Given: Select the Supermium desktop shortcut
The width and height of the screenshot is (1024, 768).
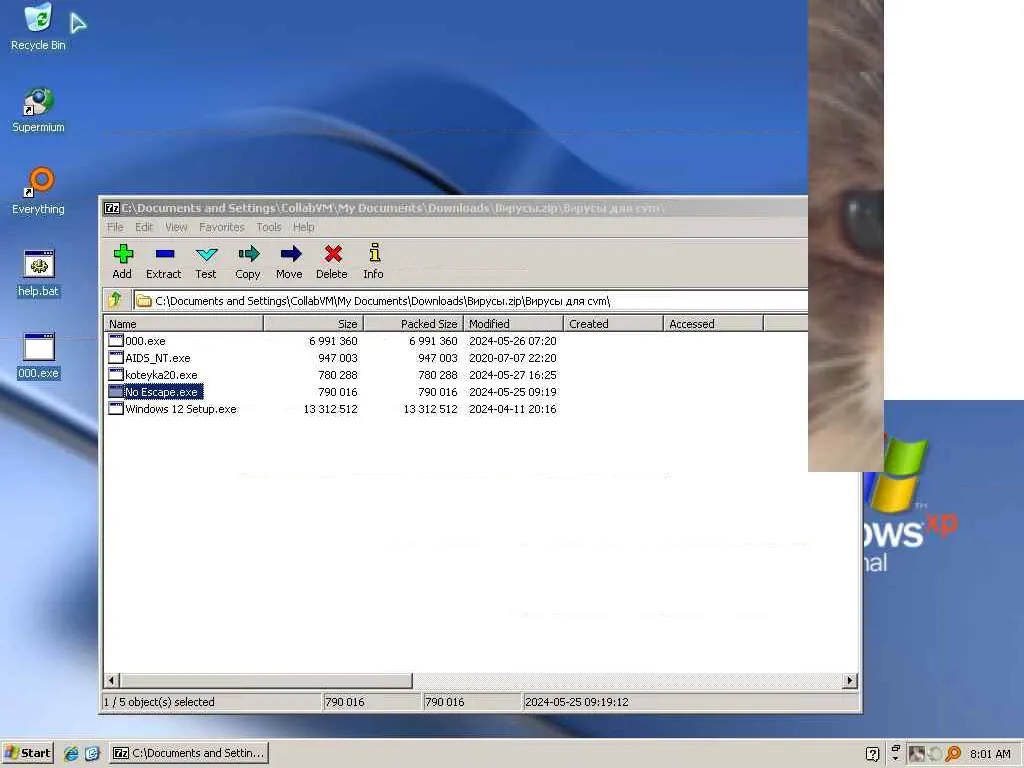Looking at the screenshot, I should (39, 110).
